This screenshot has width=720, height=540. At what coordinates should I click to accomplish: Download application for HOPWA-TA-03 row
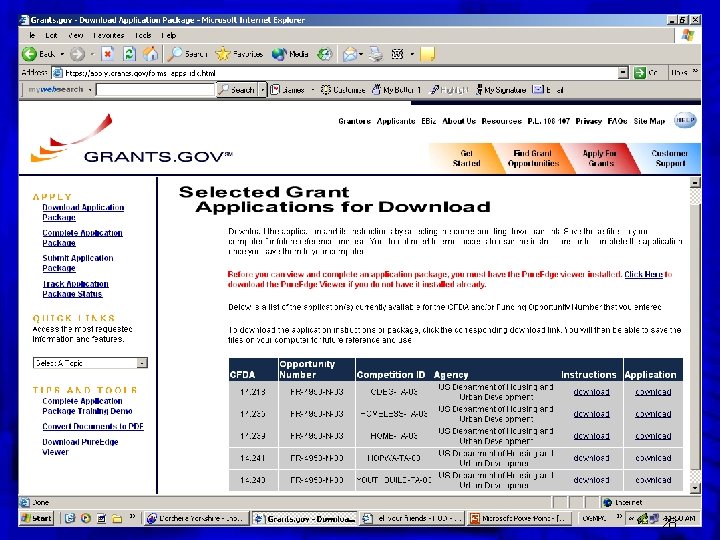[653, 458]
